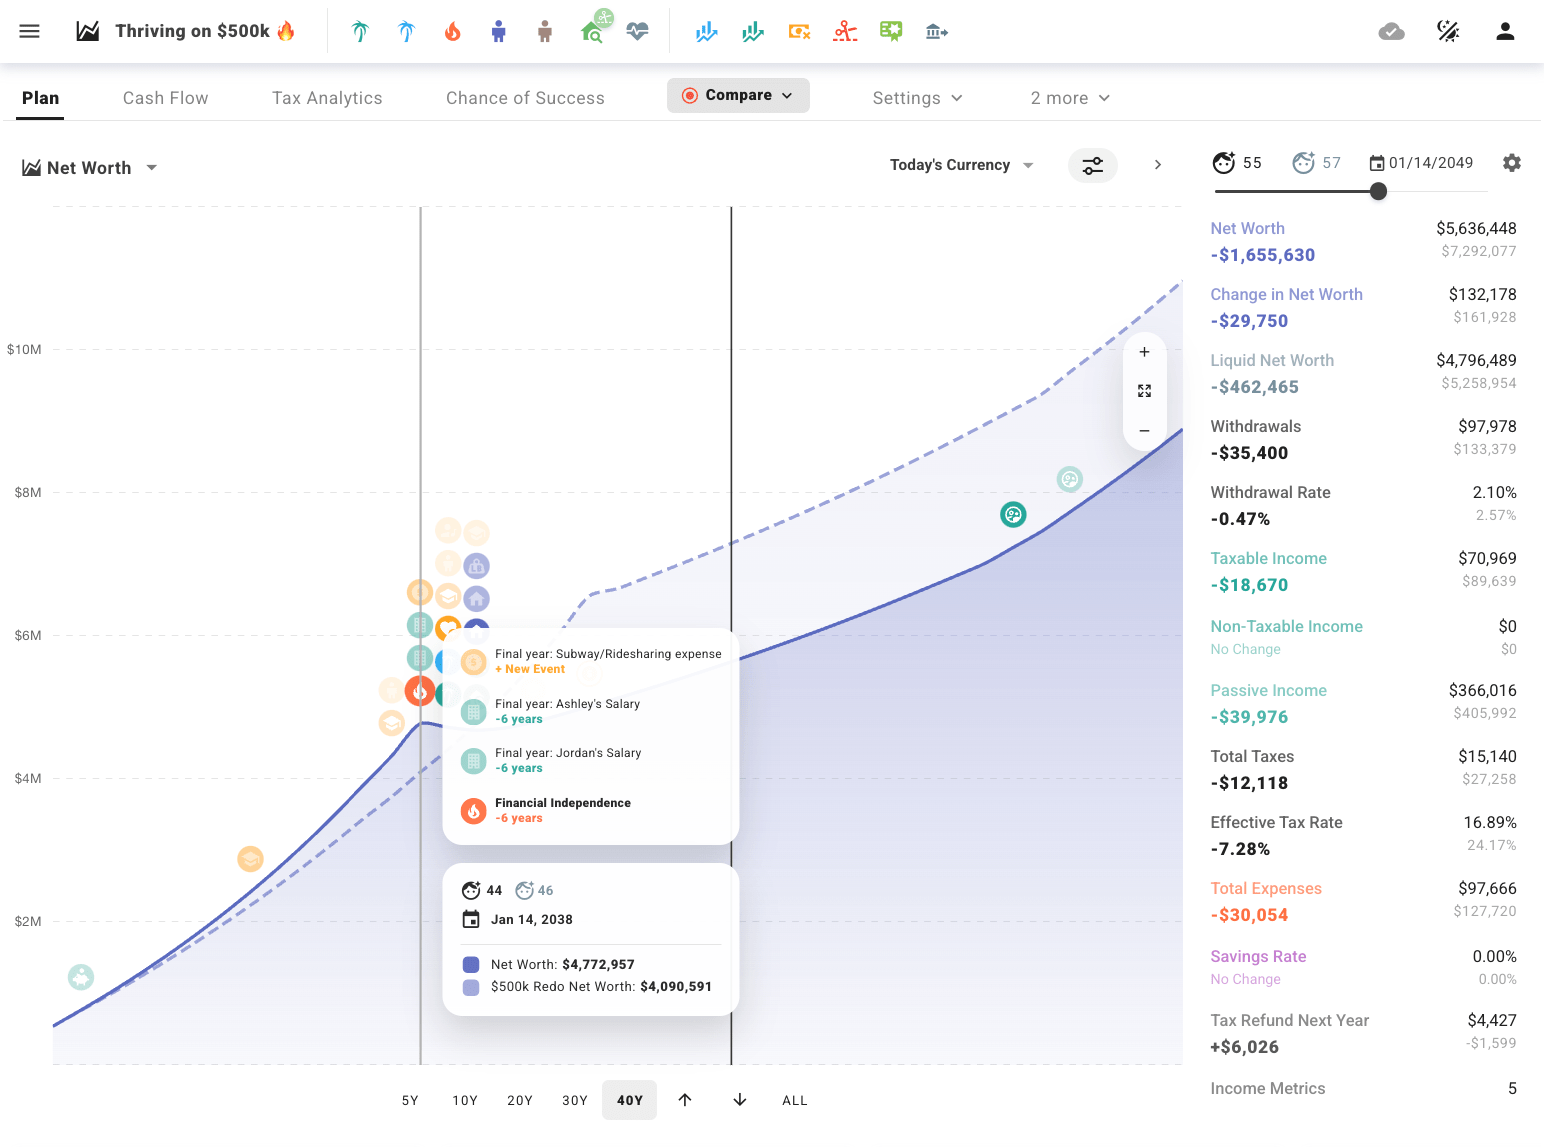Set chart range to 5Y
Viewport: 1544px width, 1147px height.
tap(410, 1100)
